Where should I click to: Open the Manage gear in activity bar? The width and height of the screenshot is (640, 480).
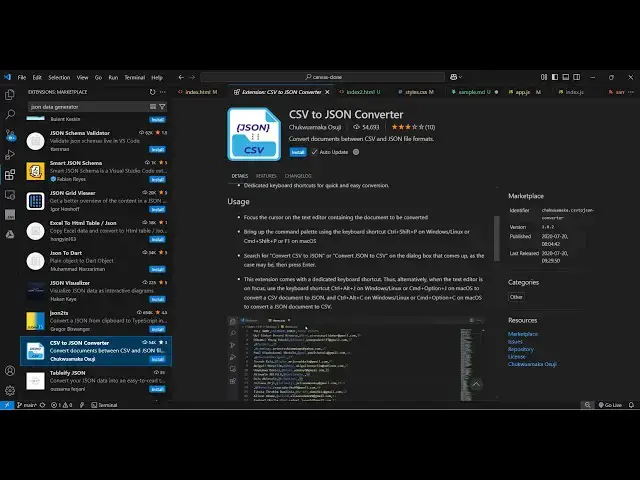(x=10, y=391)
